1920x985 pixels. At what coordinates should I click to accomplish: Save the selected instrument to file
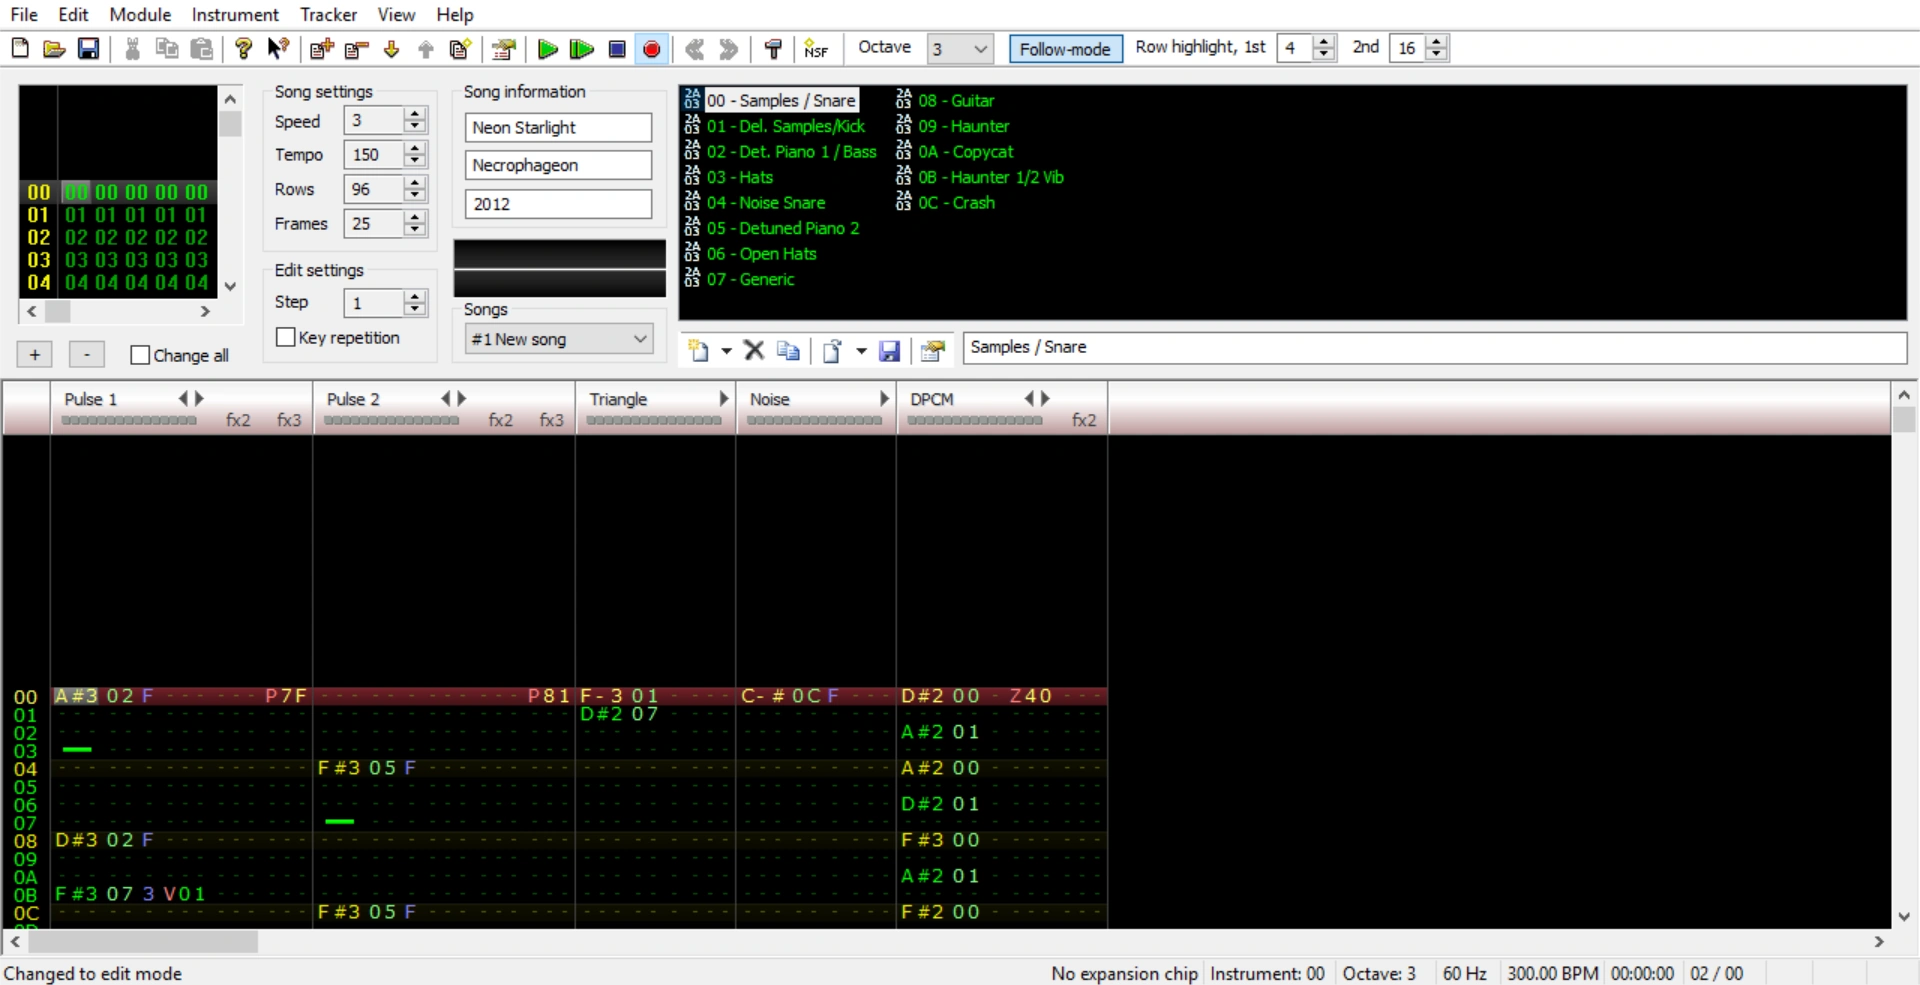point(889,351)
